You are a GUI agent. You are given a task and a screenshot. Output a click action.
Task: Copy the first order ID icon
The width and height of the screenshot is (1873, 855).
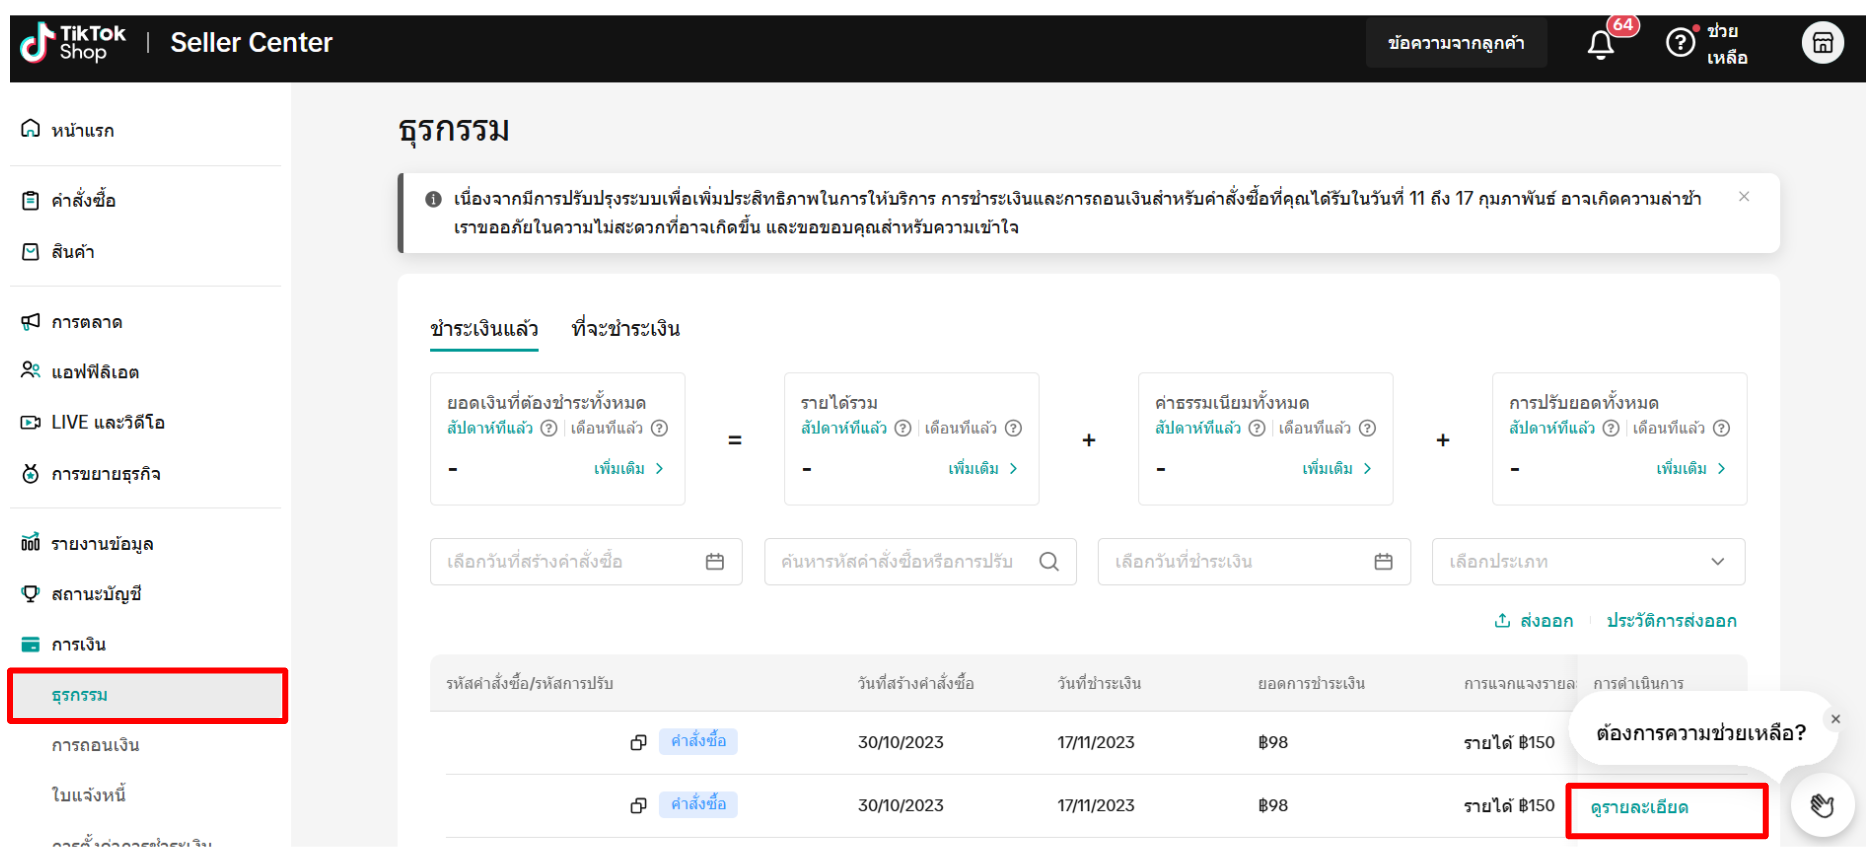pos(638,742)
